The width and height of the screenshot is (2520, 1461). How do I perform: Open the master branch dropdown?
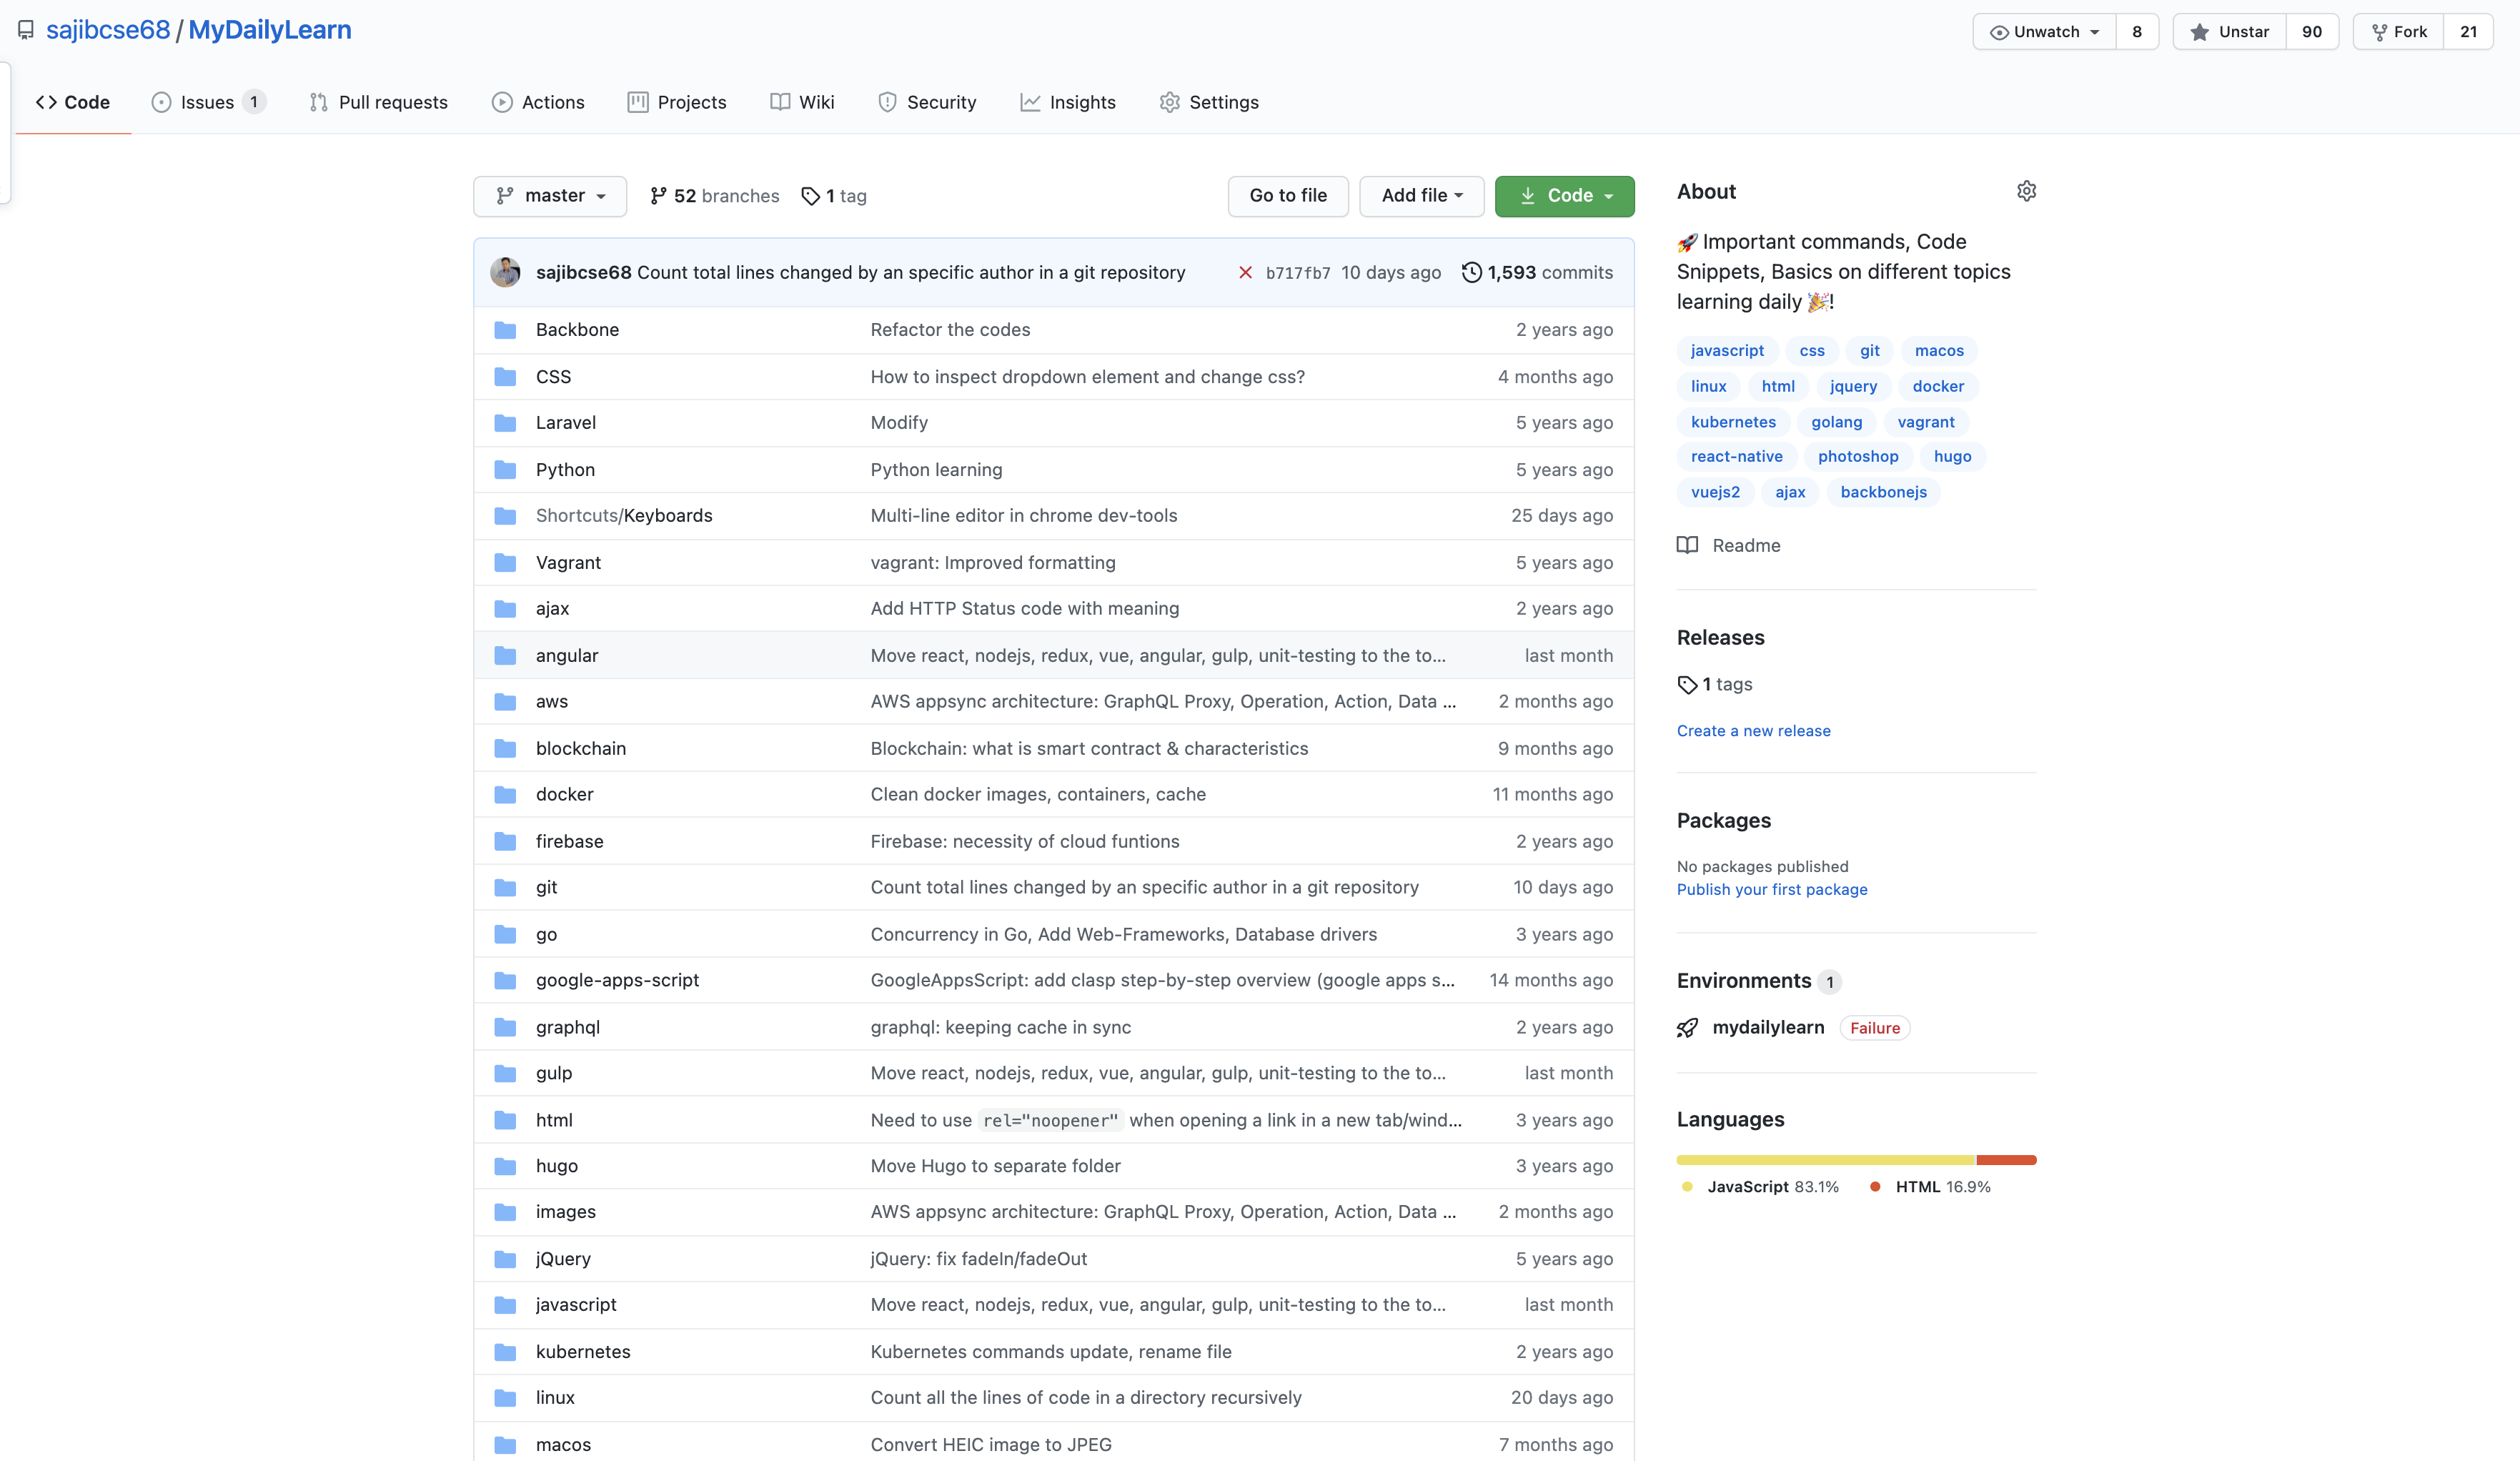pos(550,196)
